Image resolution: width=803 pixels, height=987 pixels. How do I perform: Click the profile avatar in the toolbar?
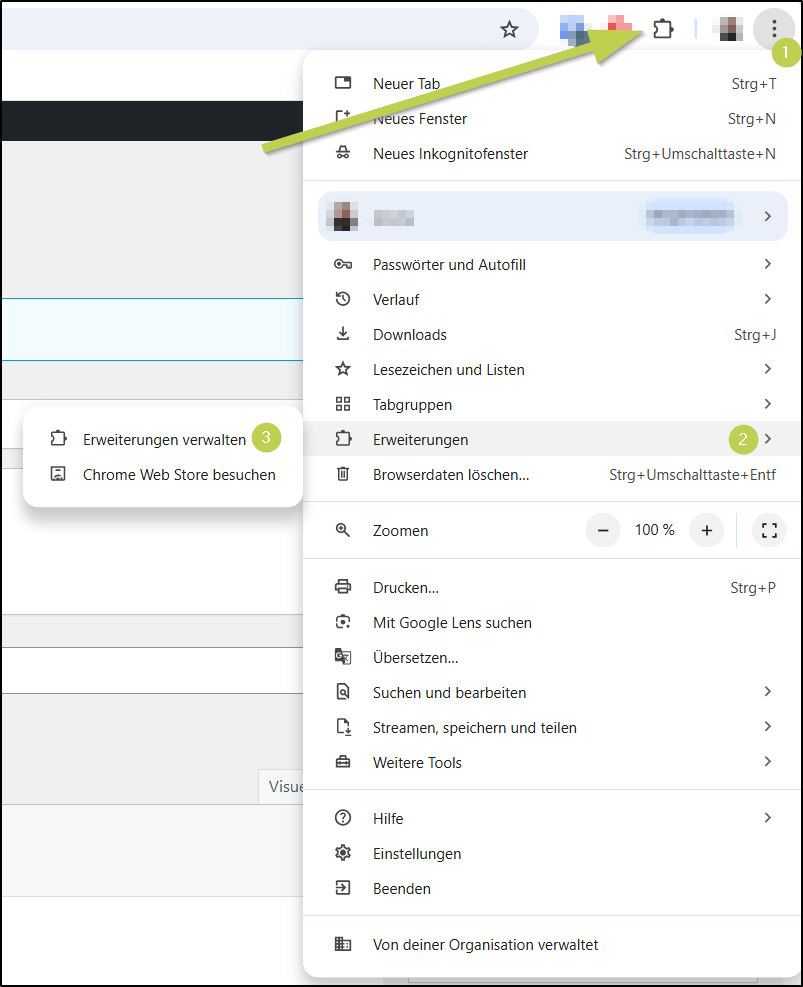730,29
